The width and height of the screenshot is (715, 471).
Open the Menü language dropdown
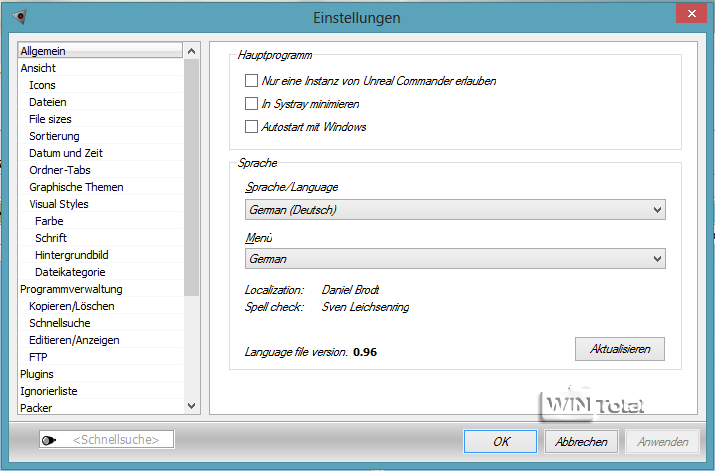click(x=455, y=259)
